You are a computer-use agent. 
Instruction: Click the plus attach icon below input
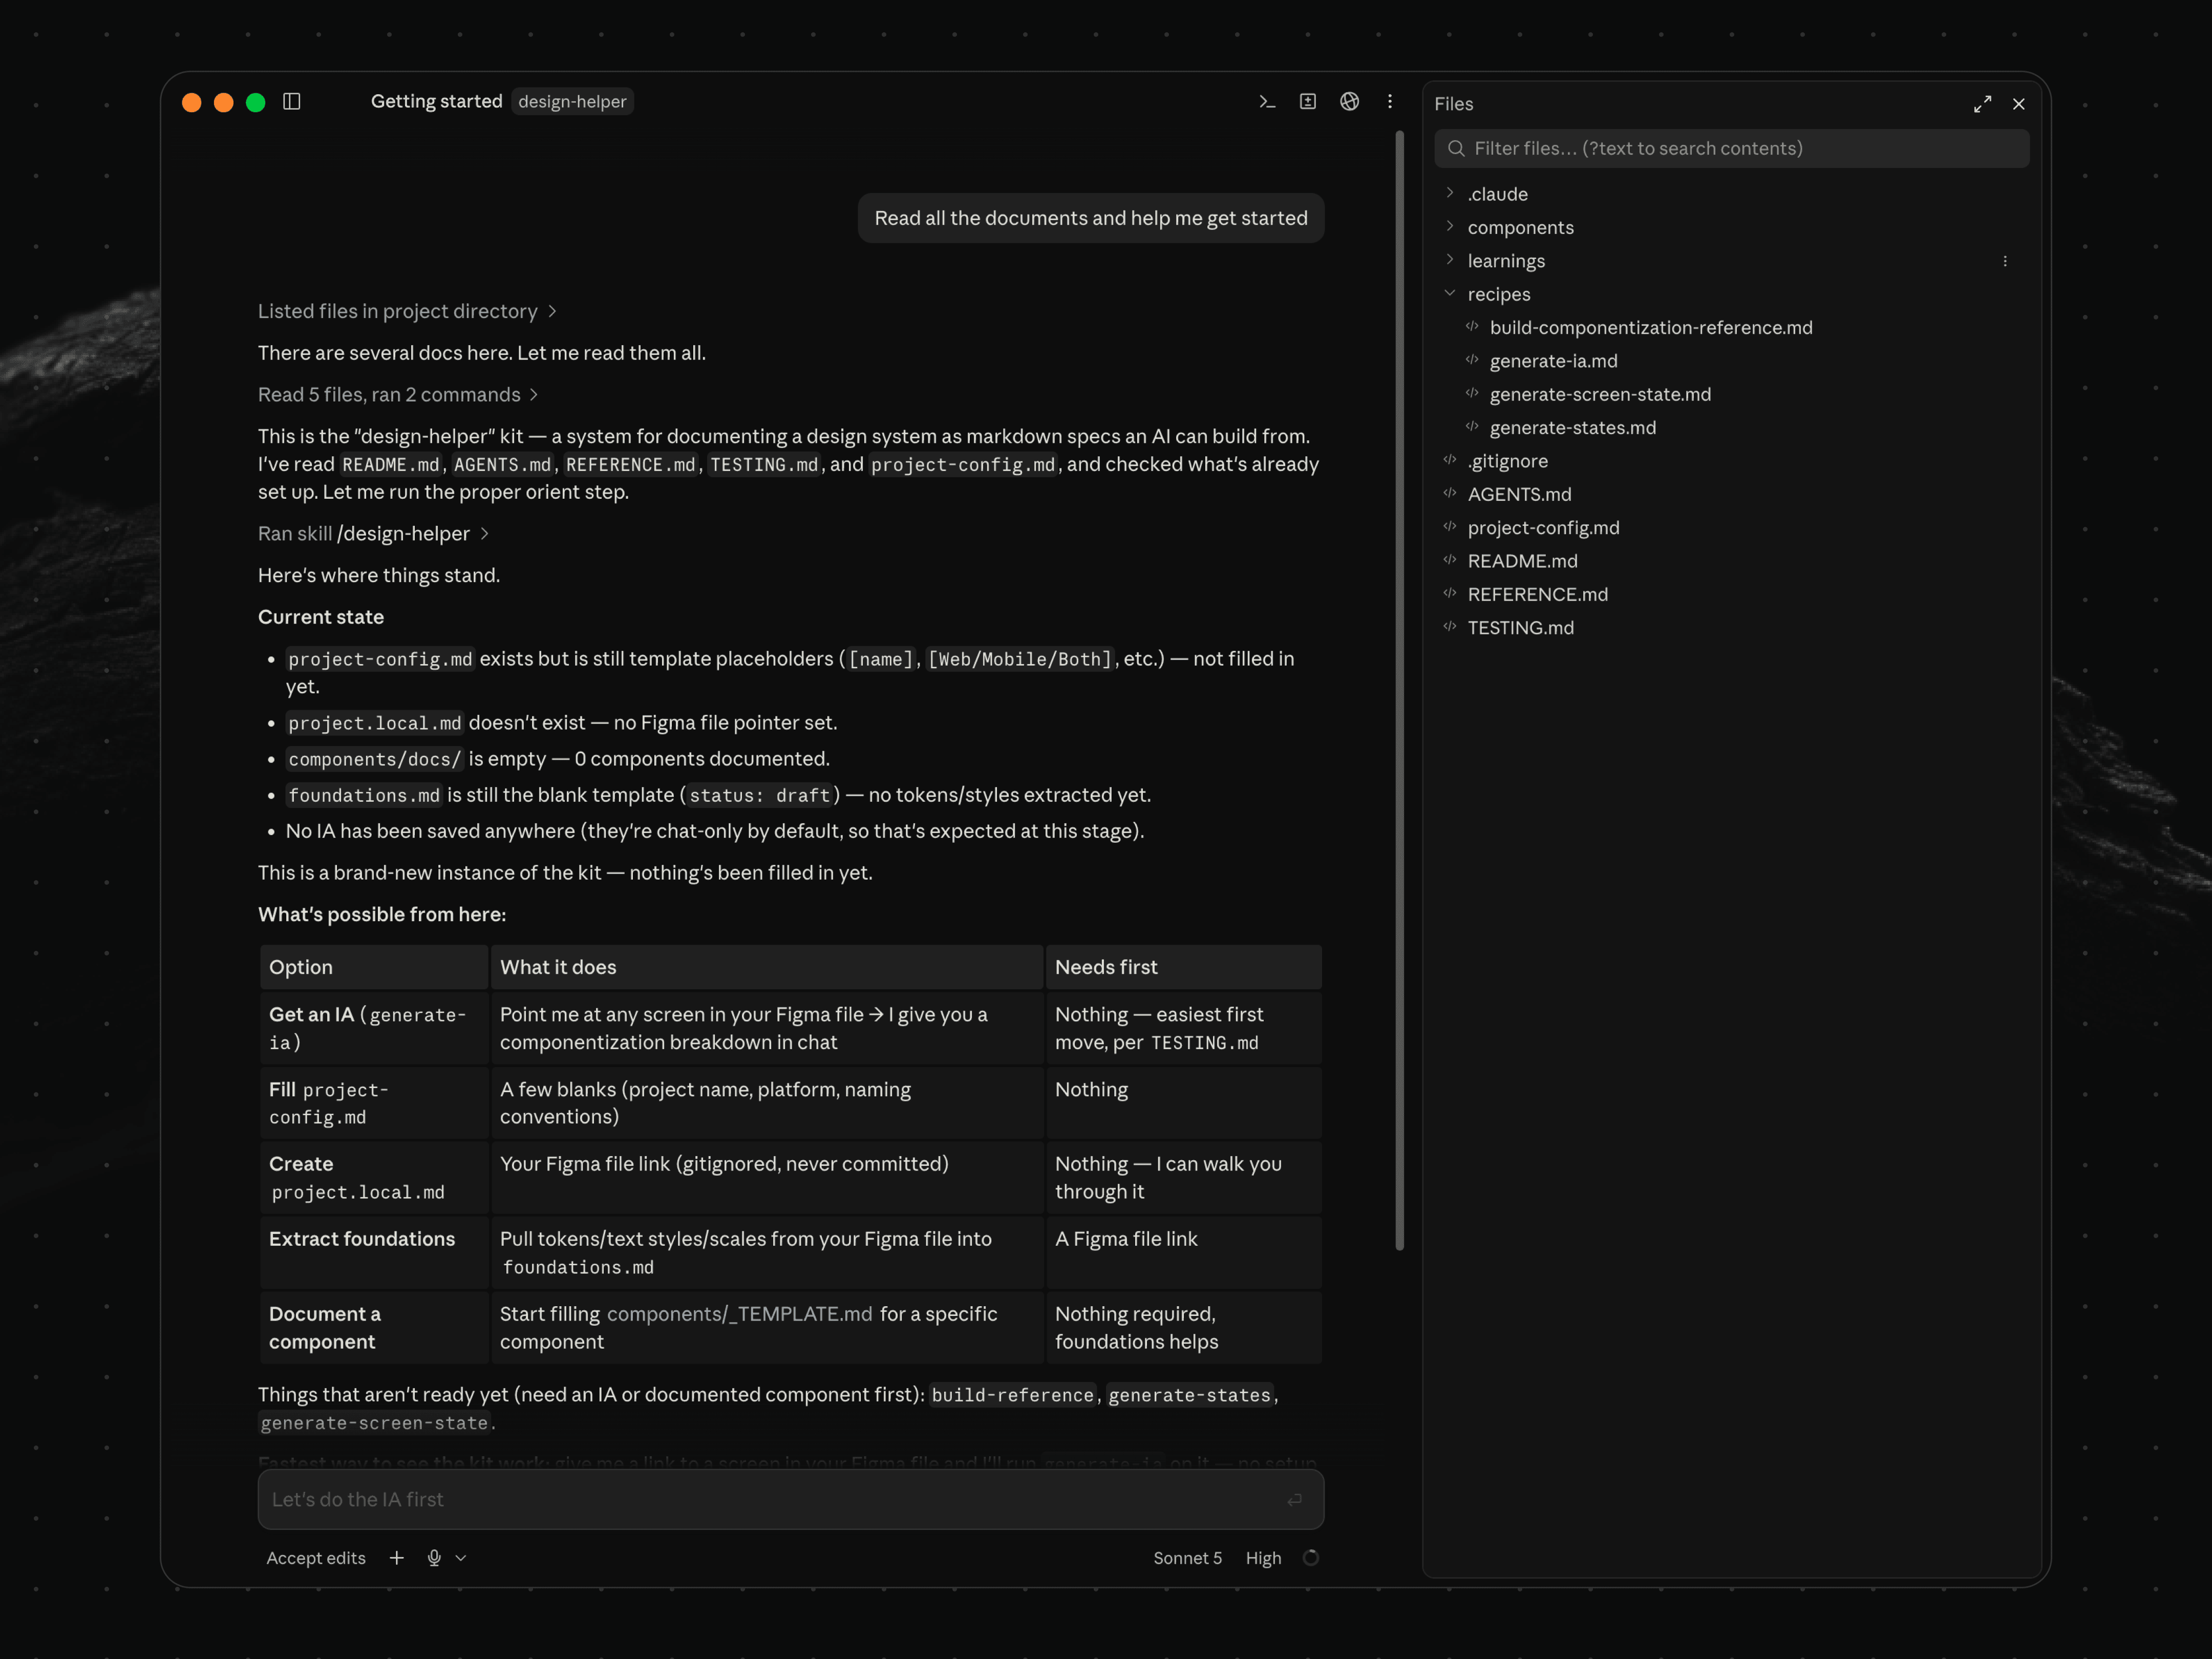point(397,1558)
